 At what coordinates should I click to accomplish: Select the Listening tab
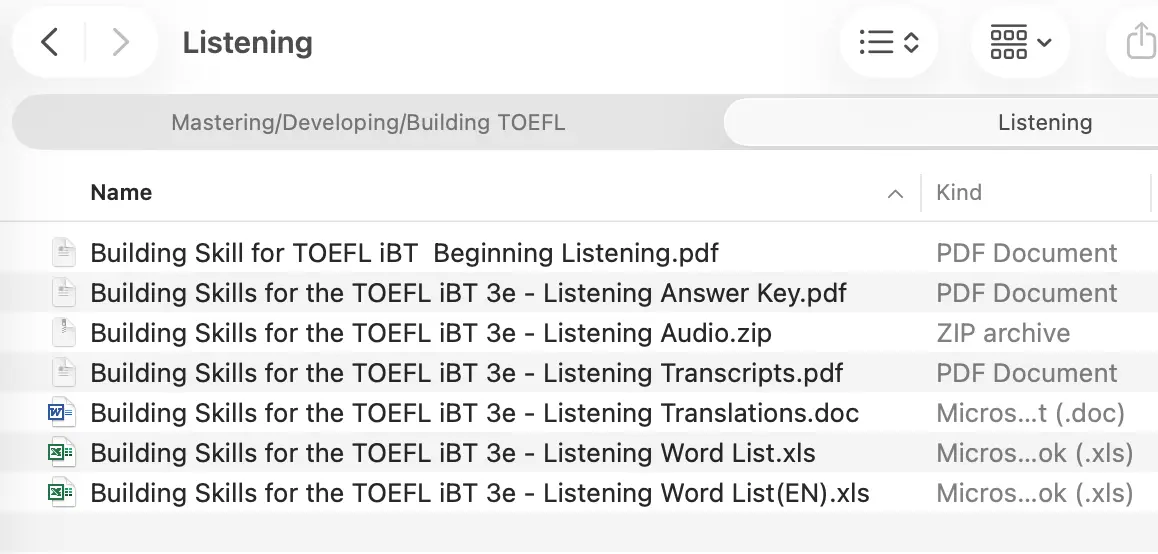pos(1044,123)
